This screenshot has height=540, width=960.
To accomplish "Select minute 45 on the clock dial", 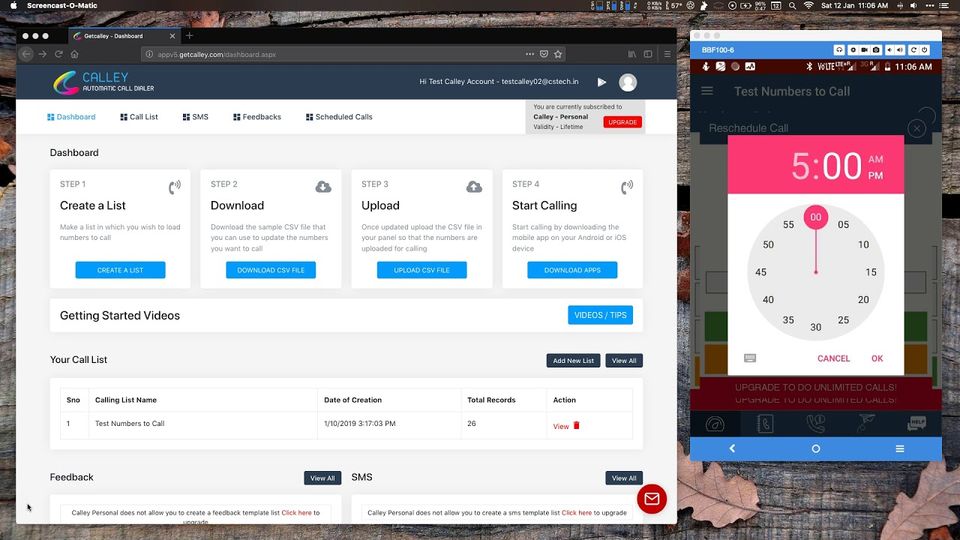I will pos(761,272).
